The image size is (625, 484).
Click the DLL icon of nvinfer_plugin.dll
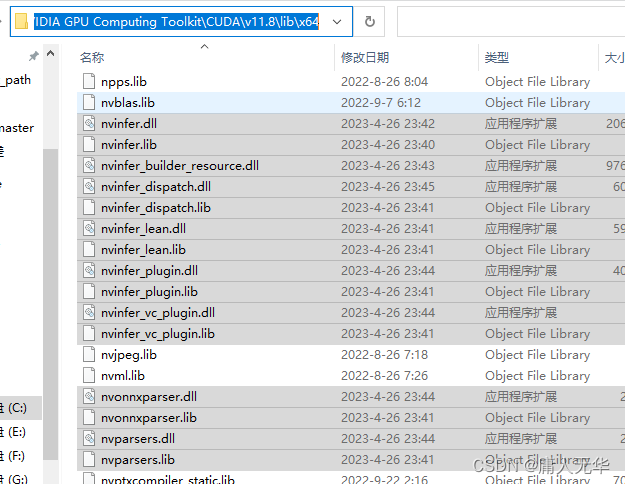89,270
